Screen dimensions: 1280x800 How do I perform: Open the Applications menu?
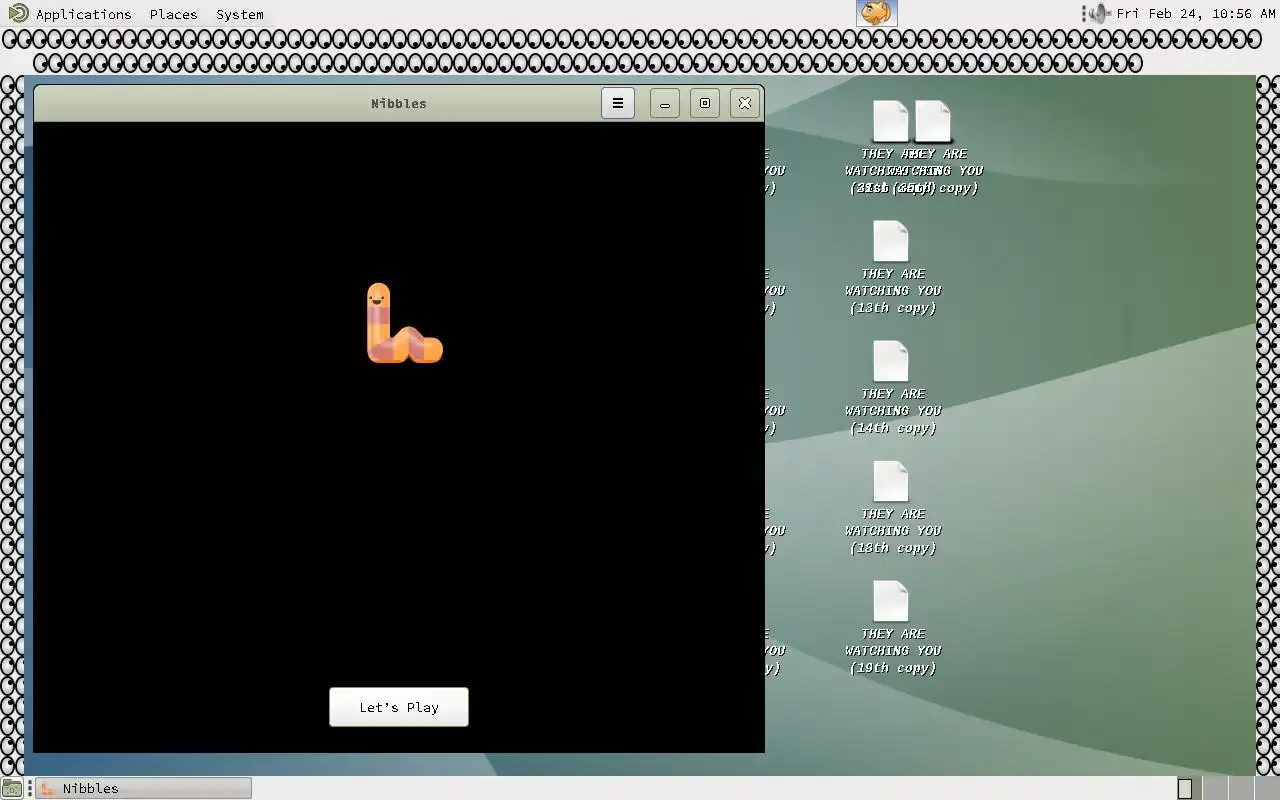(x=84, y=14)
